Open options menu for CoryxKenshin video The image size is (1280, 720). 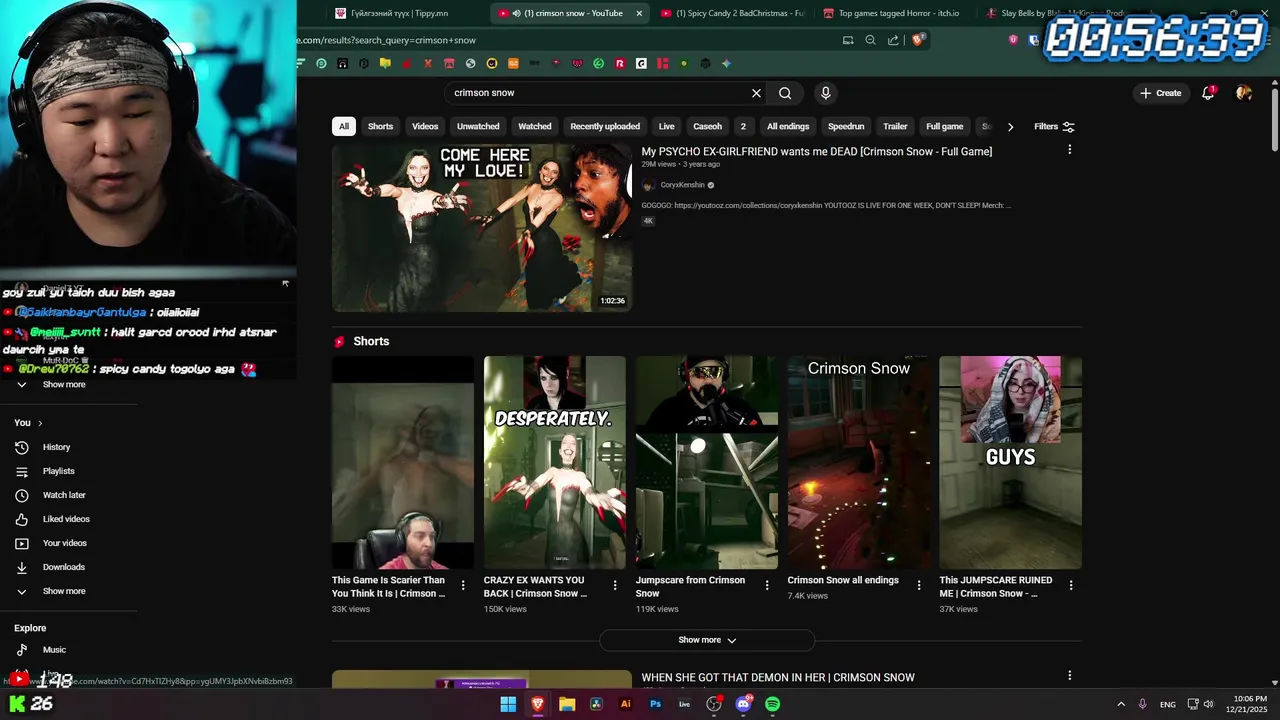click(1069, 150)
